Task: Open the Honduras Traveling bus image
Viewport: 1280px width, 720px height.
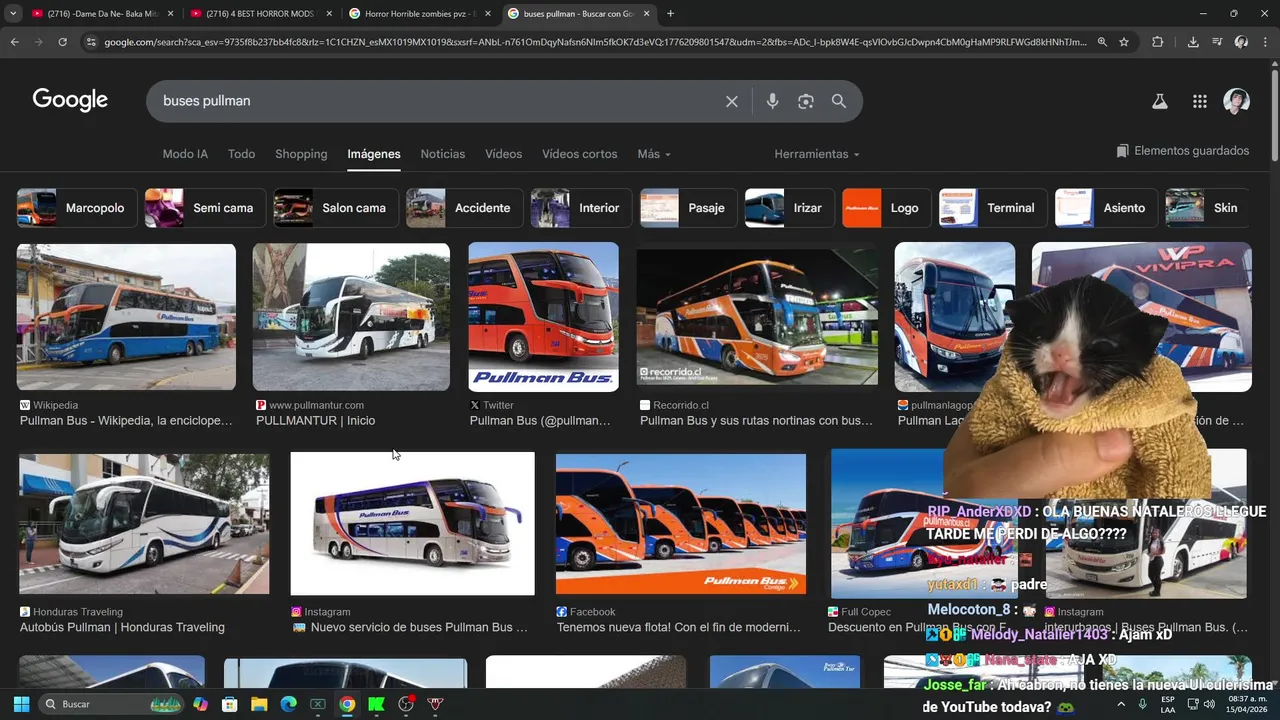Action: point(144,524)
